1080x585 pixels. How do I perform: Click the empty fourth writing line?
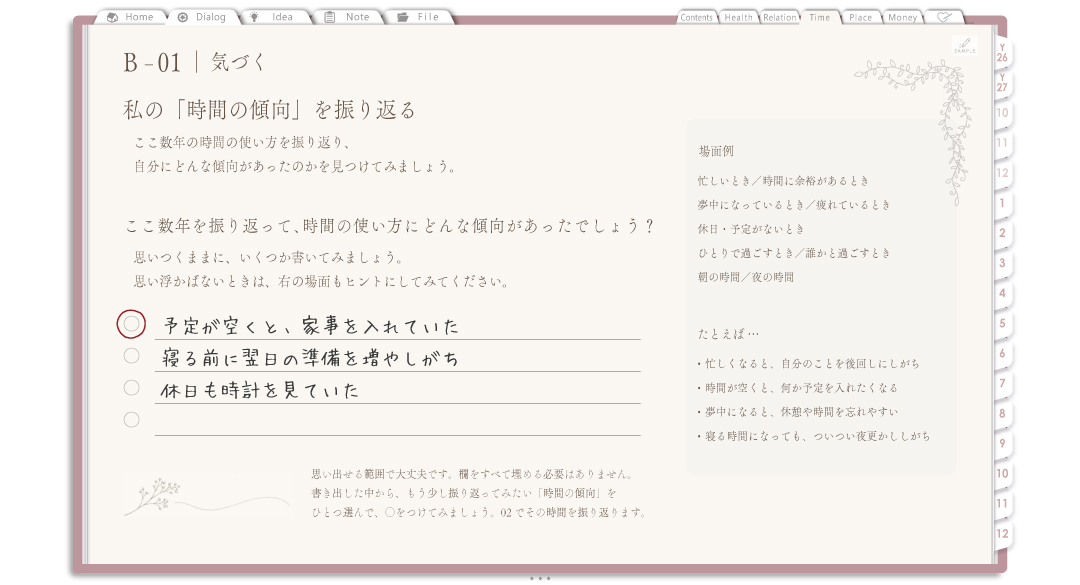397,420
